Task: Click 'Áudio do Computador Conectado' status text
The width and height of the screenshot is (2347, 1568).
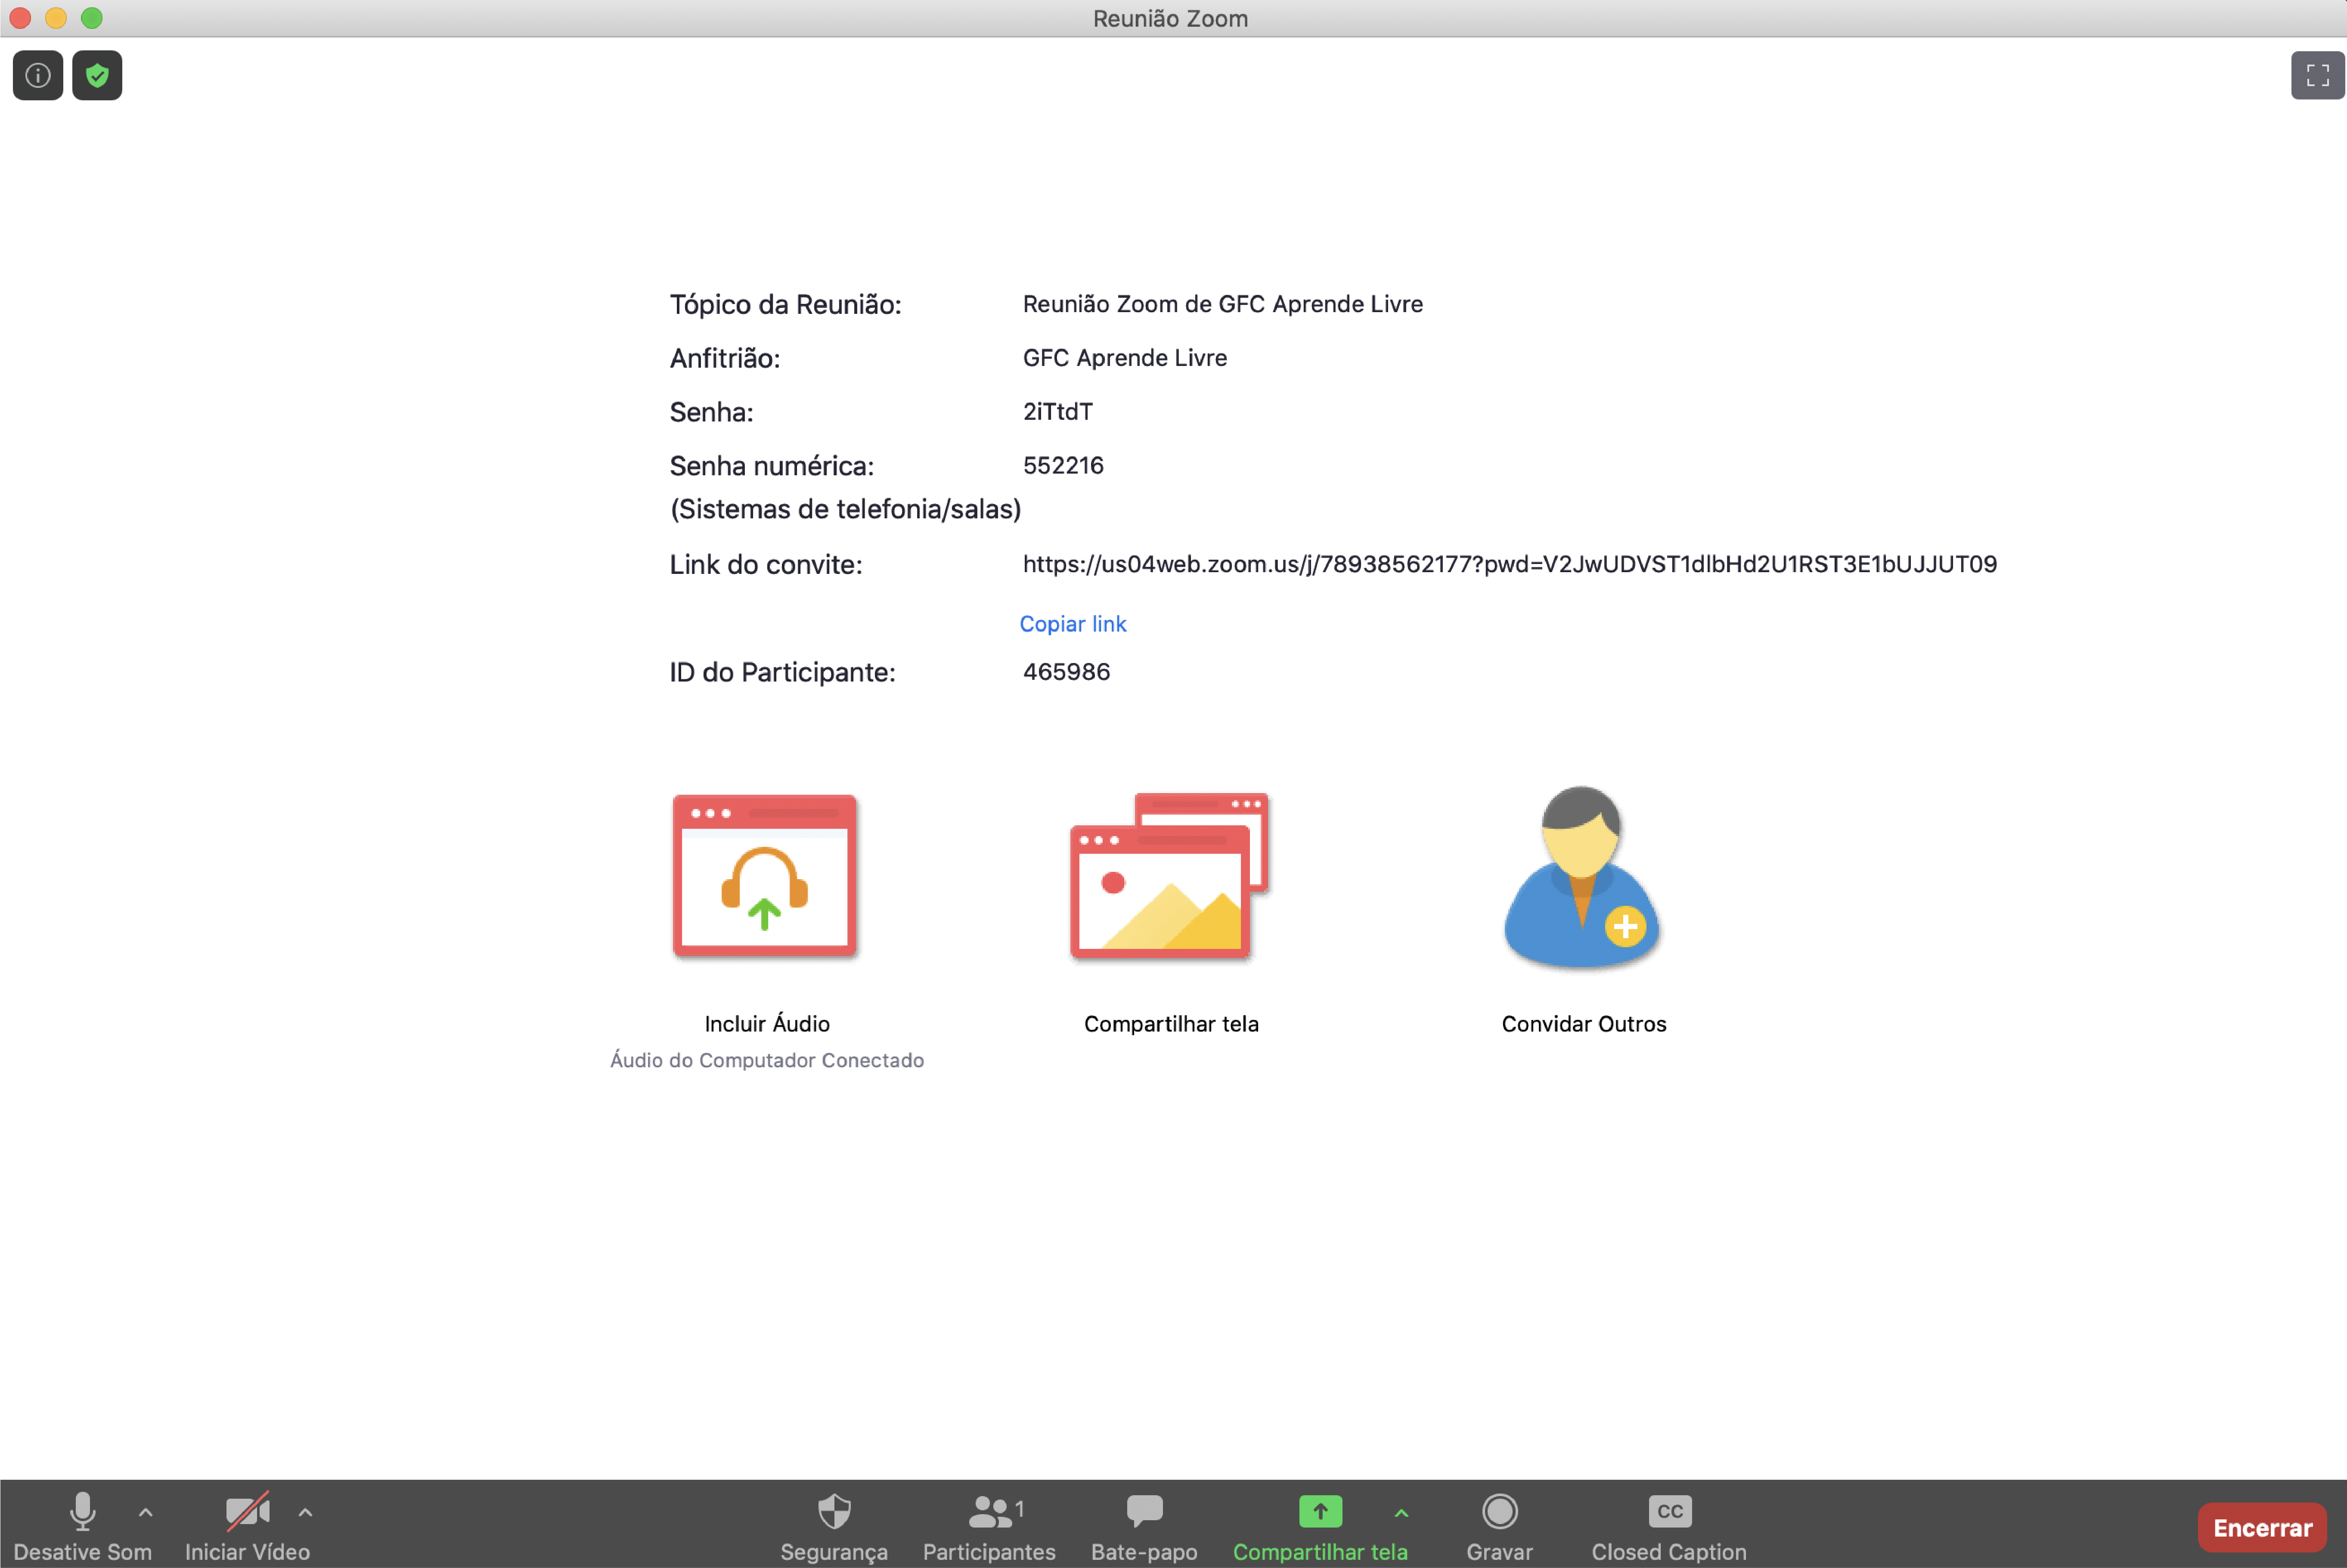Action: click(x=767, y=1060)
